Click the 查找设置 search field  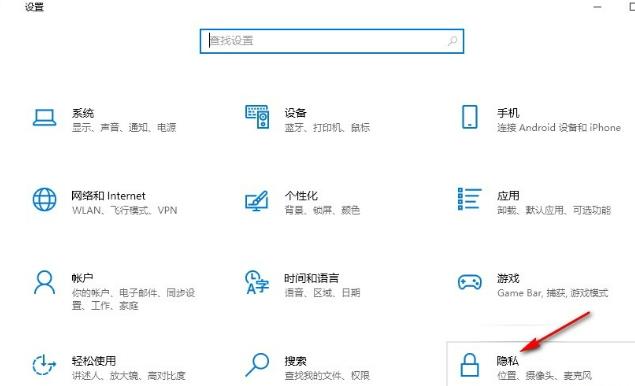[332, 41]
